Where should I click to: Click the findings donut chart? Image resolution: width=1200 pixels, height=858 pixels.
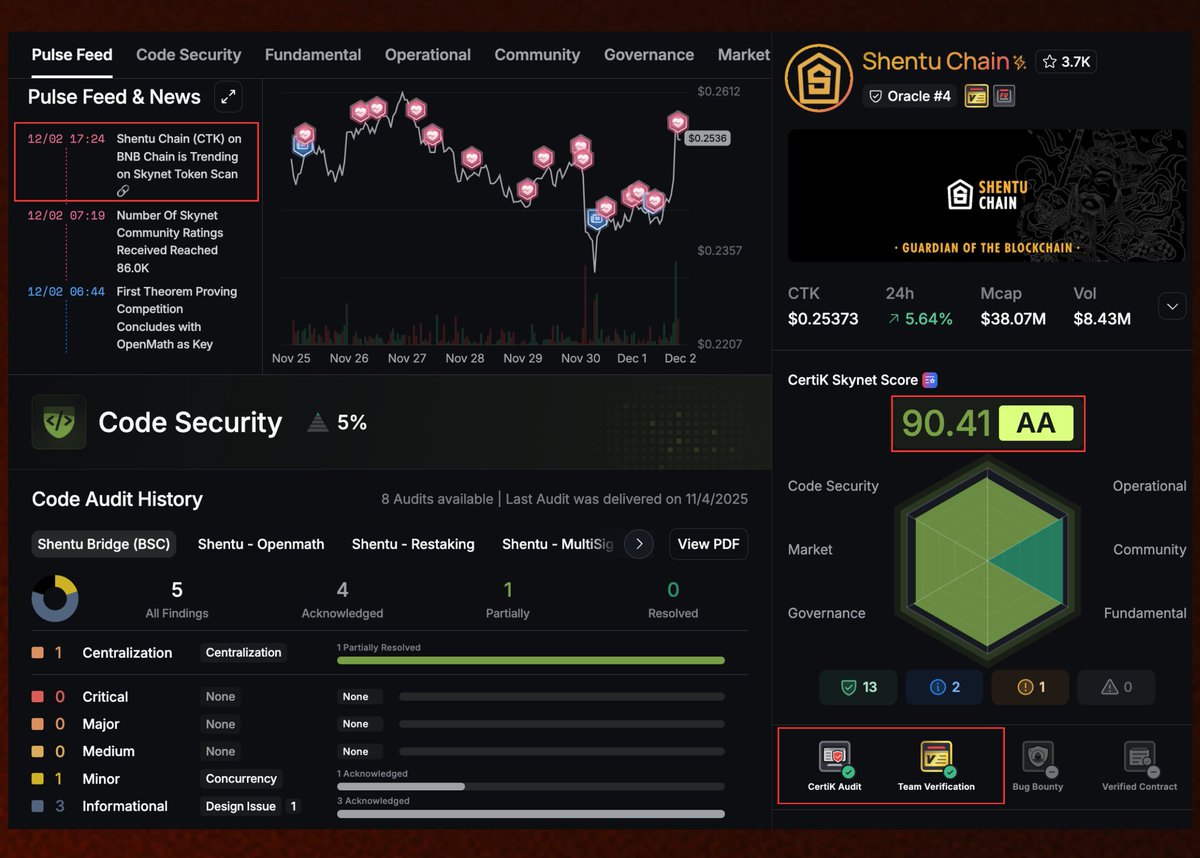click(x=55, y=598)
